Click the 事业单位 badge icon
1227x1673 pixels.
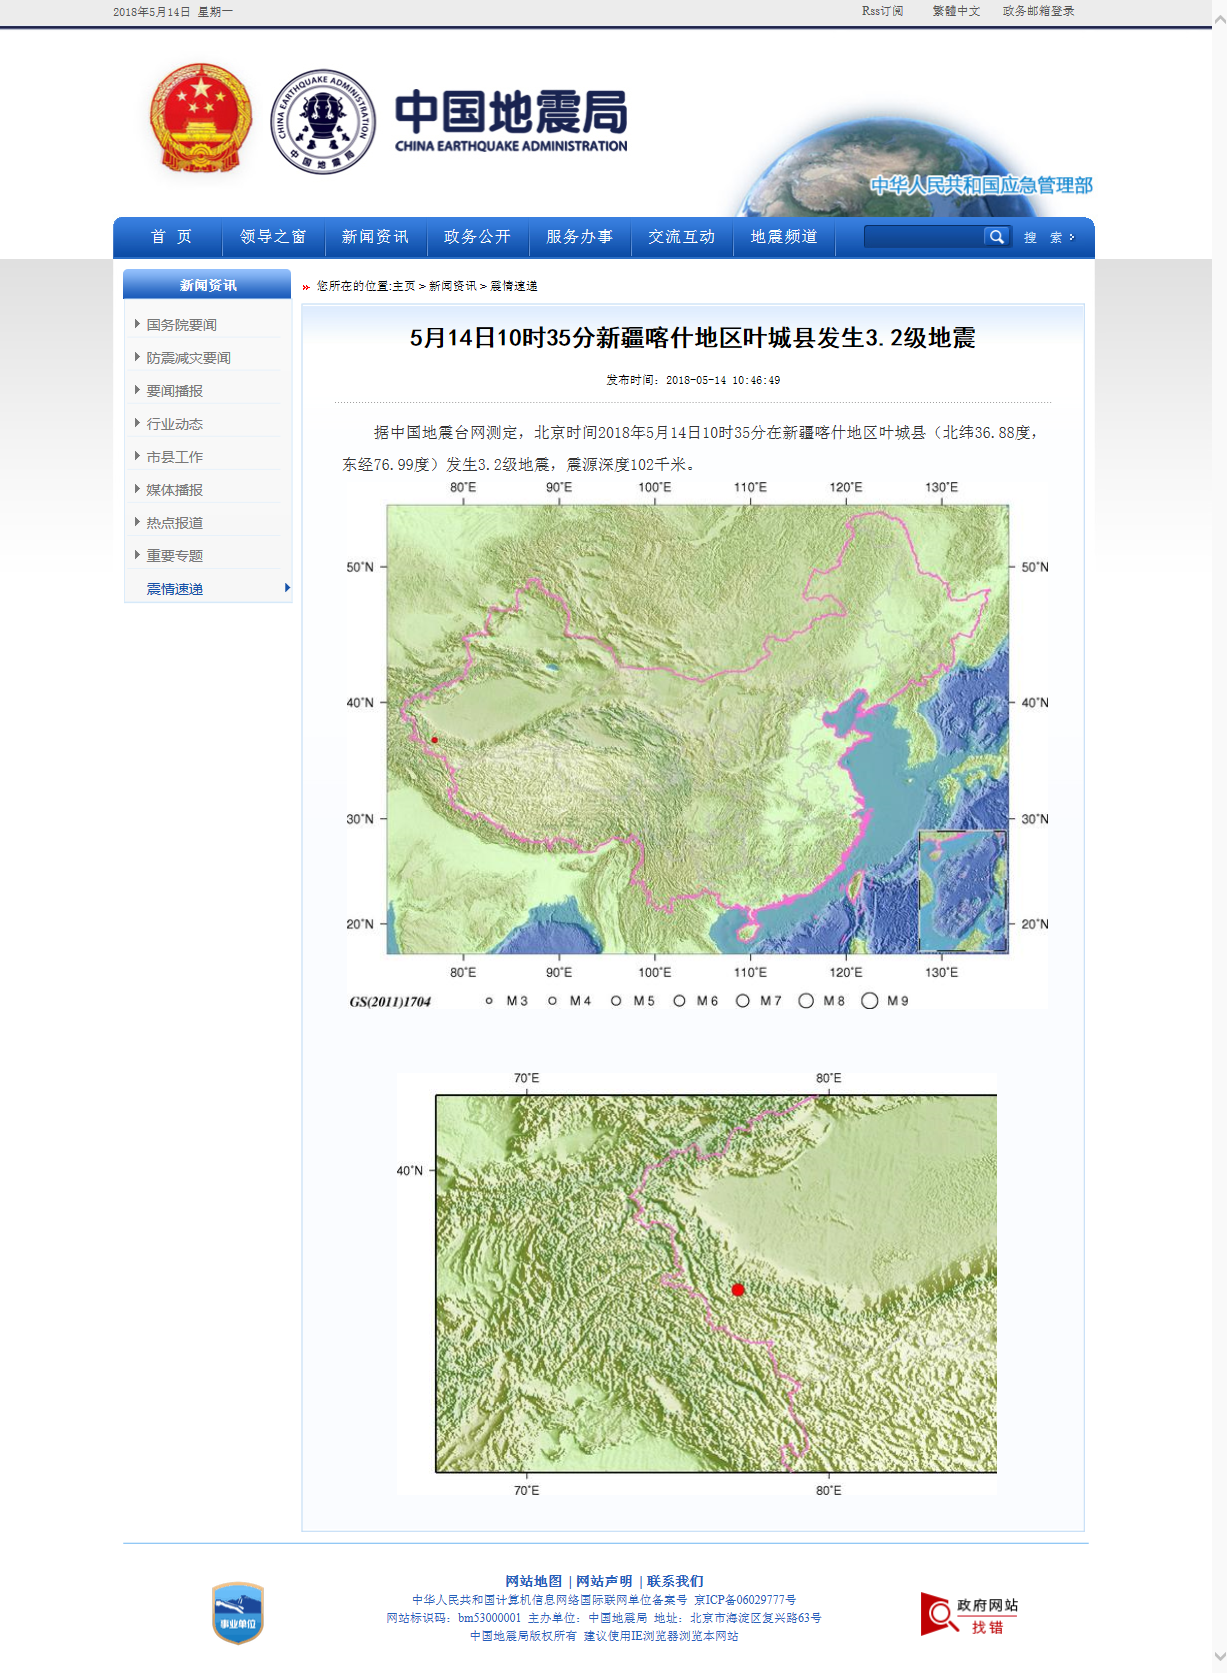[238, 1613]
